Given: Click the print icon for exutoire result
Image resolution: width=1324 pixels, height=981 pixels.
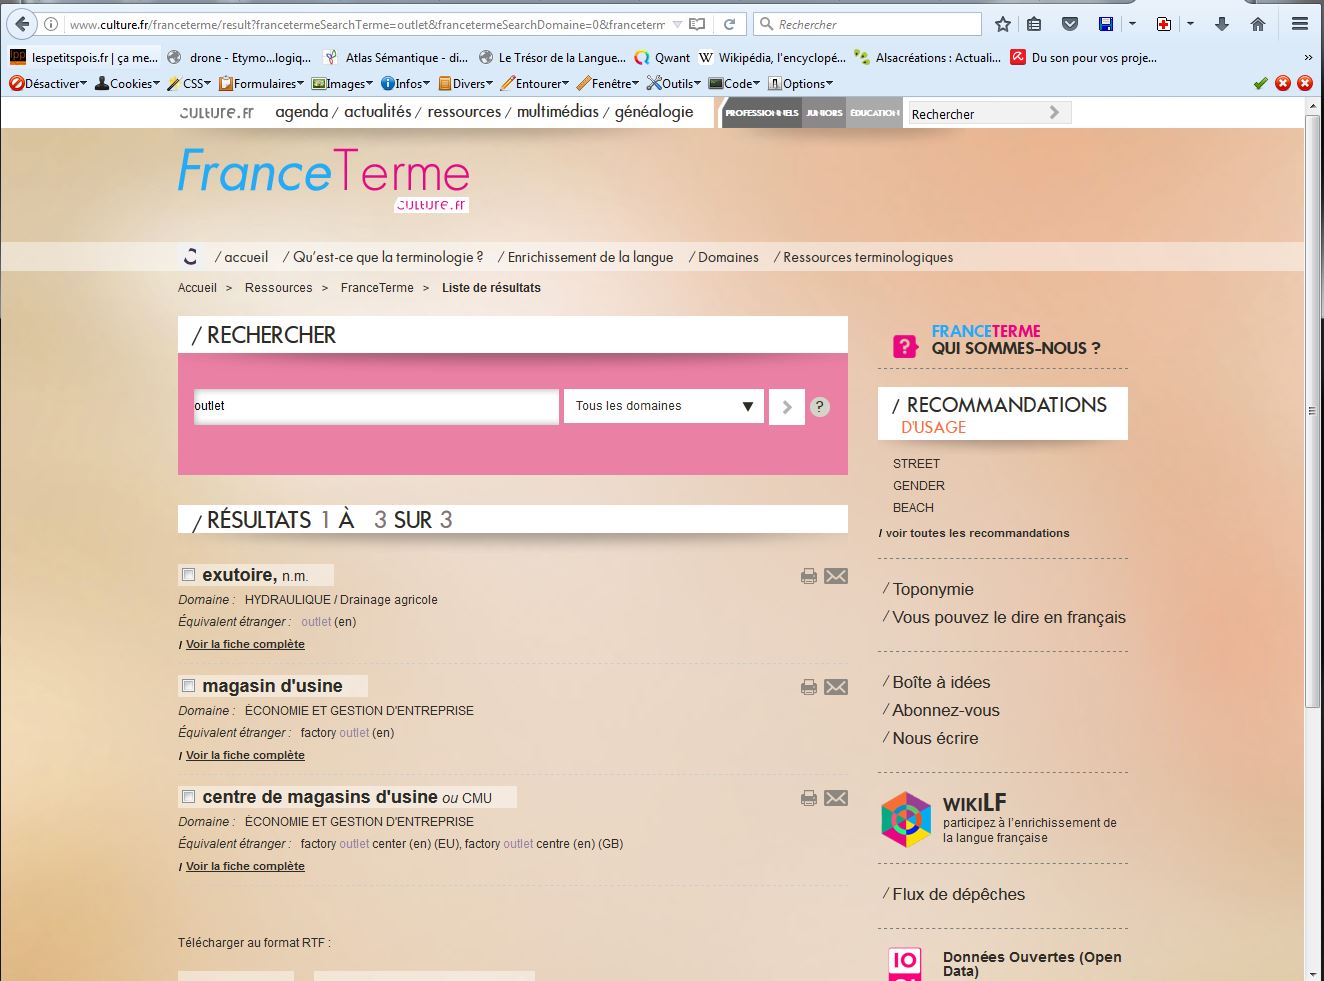Looking at the screenshot, I should tap(808, 576).
